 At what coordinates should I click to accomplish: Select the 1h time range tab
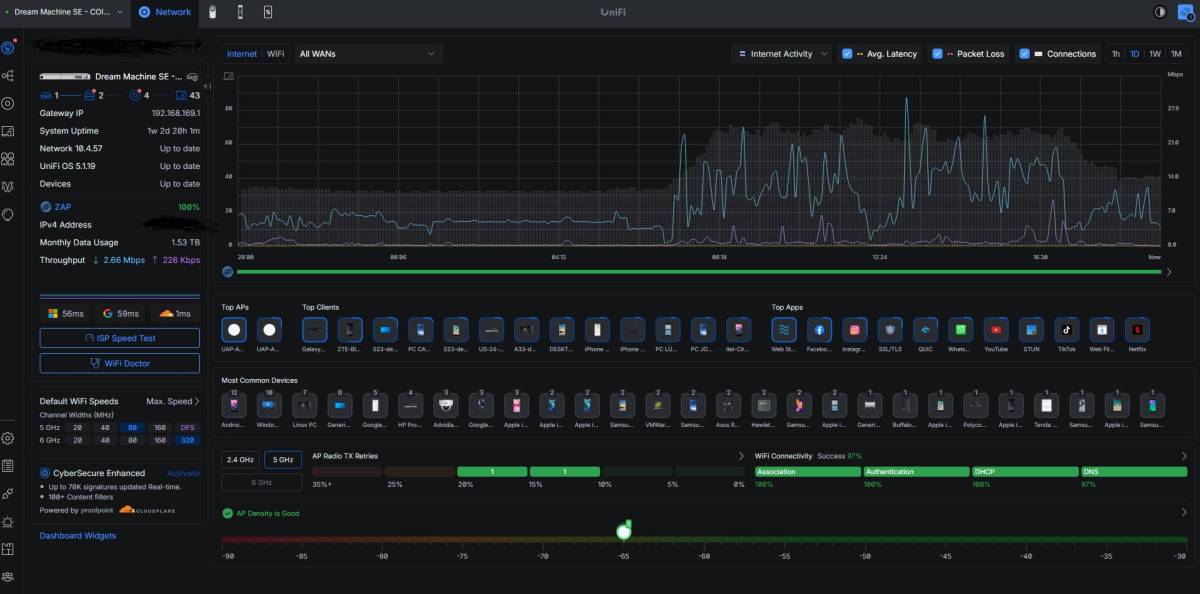[x=1116, y=54]
